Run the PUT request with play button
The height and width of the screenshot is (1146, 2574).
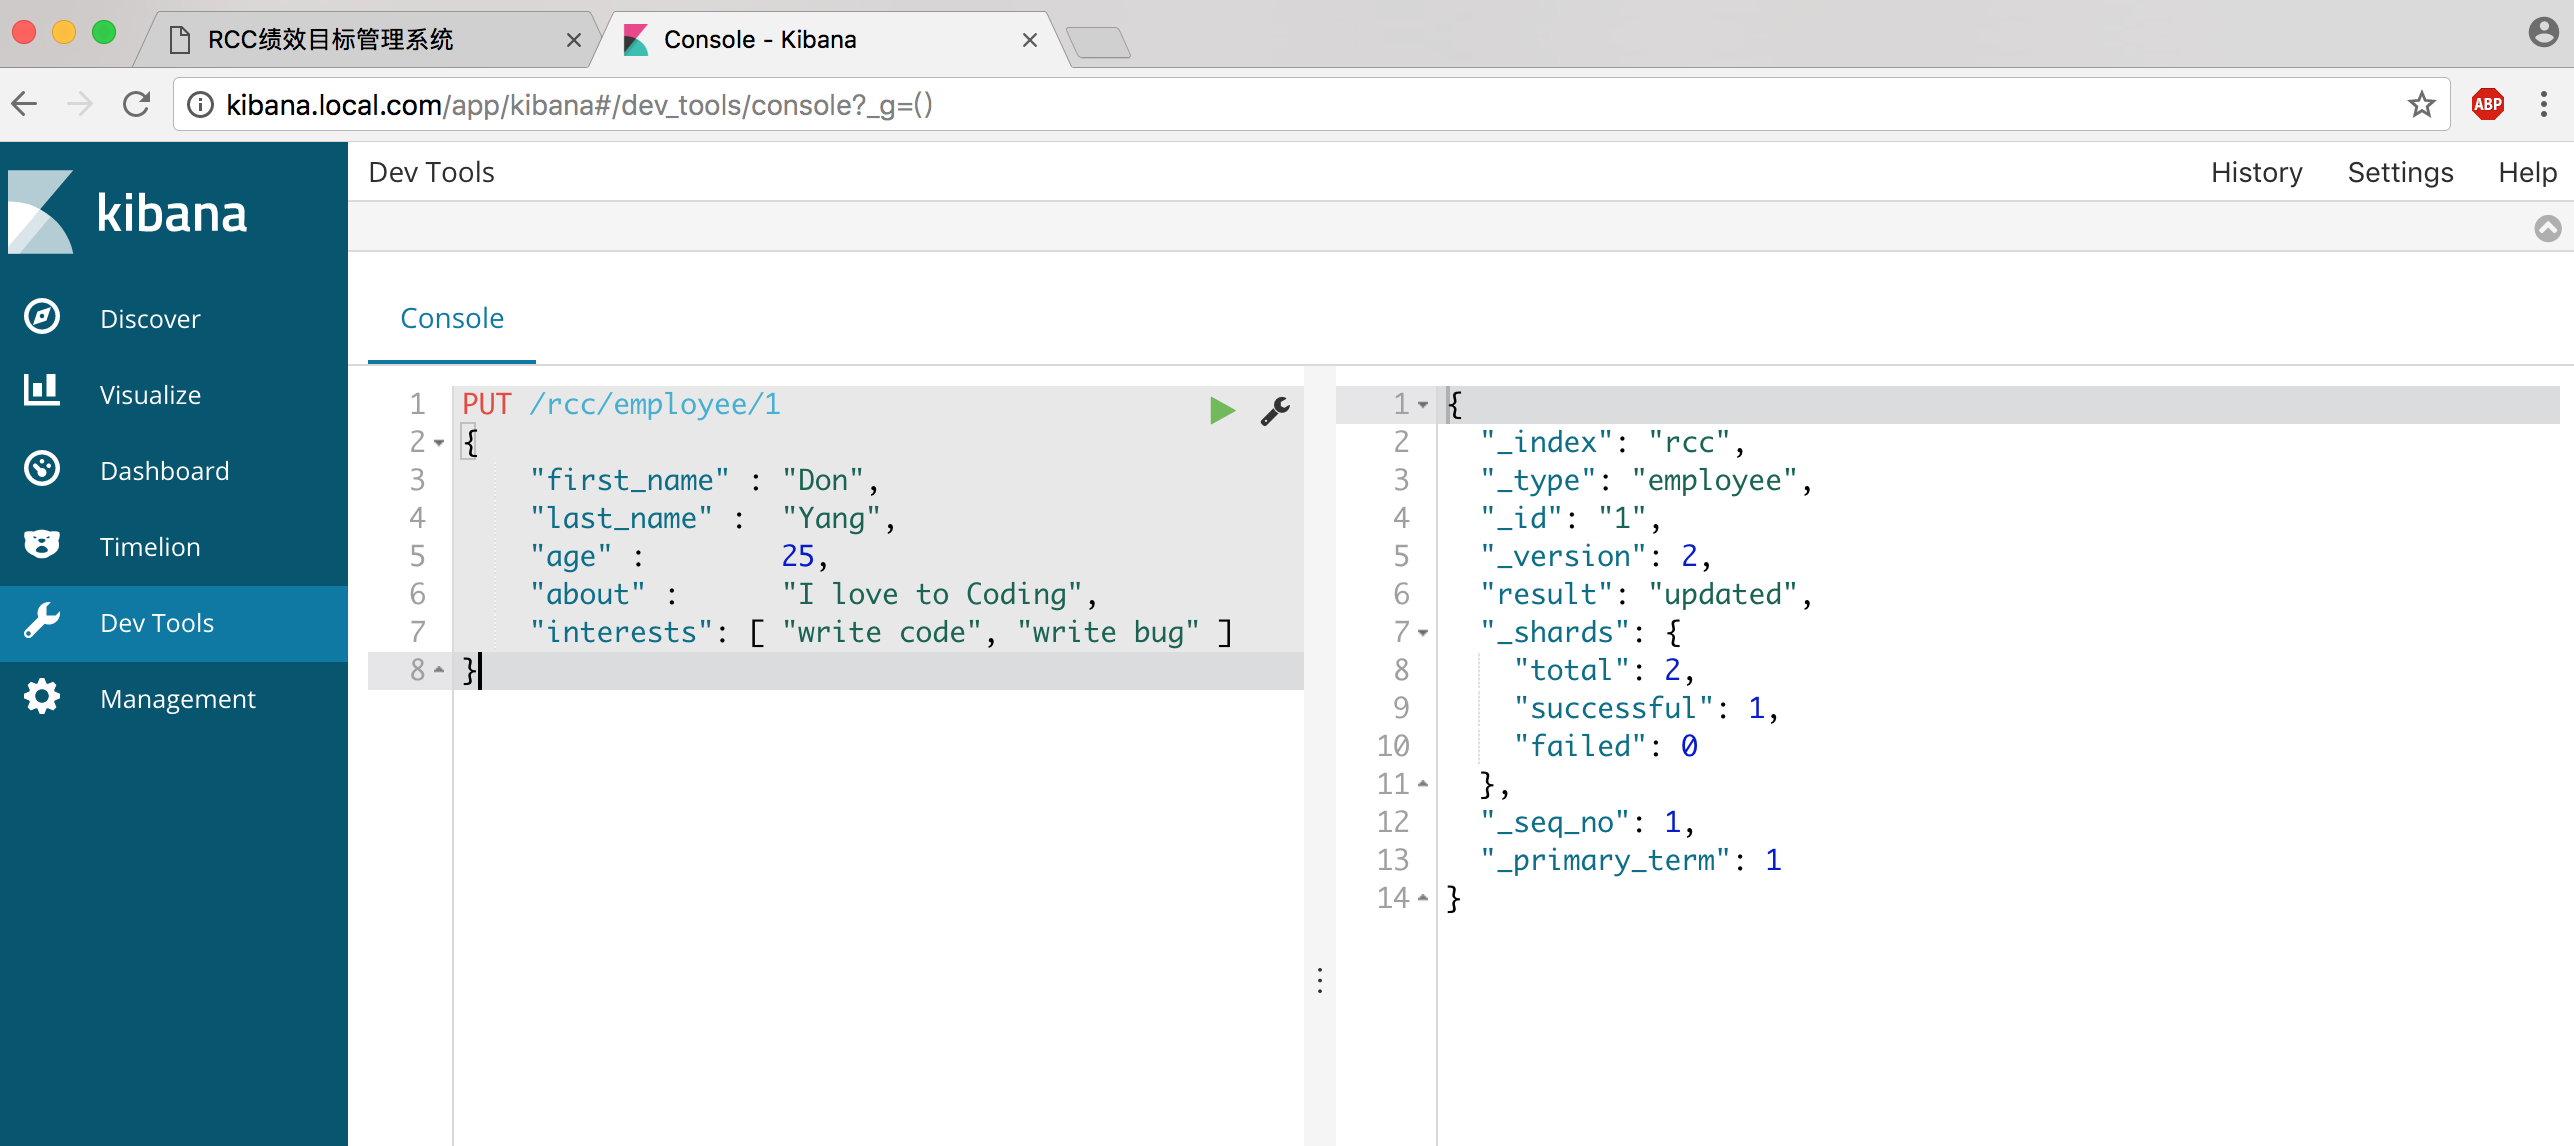(1221, 410)
